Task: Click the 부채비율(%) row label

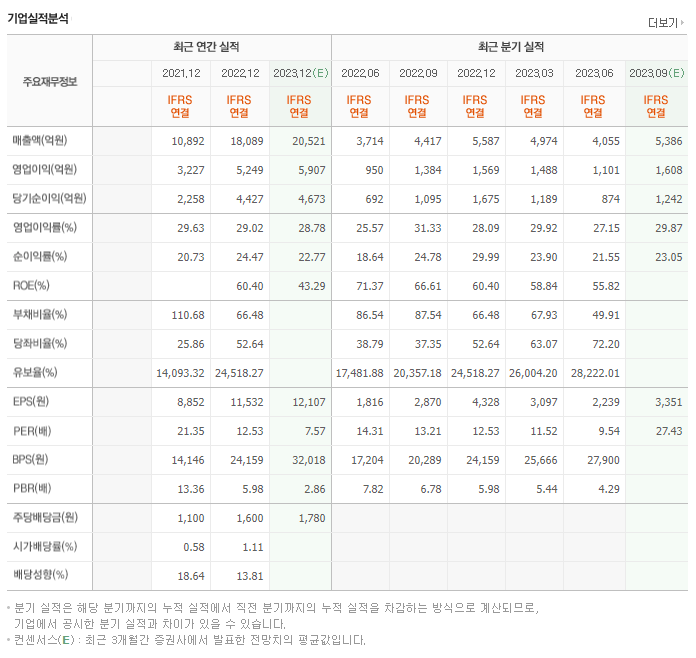Action: point(40,315)
